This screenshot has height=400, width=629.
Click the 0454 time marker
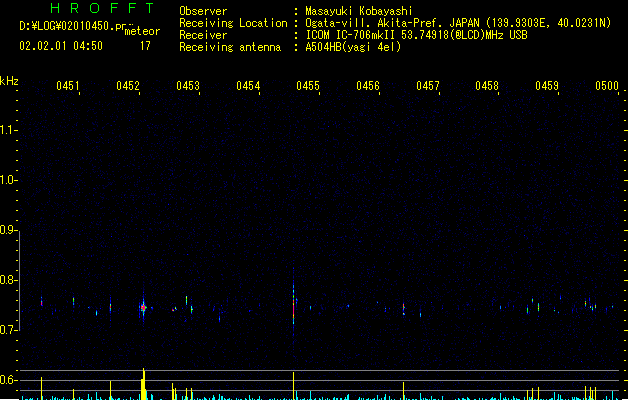tap(248, 86)
